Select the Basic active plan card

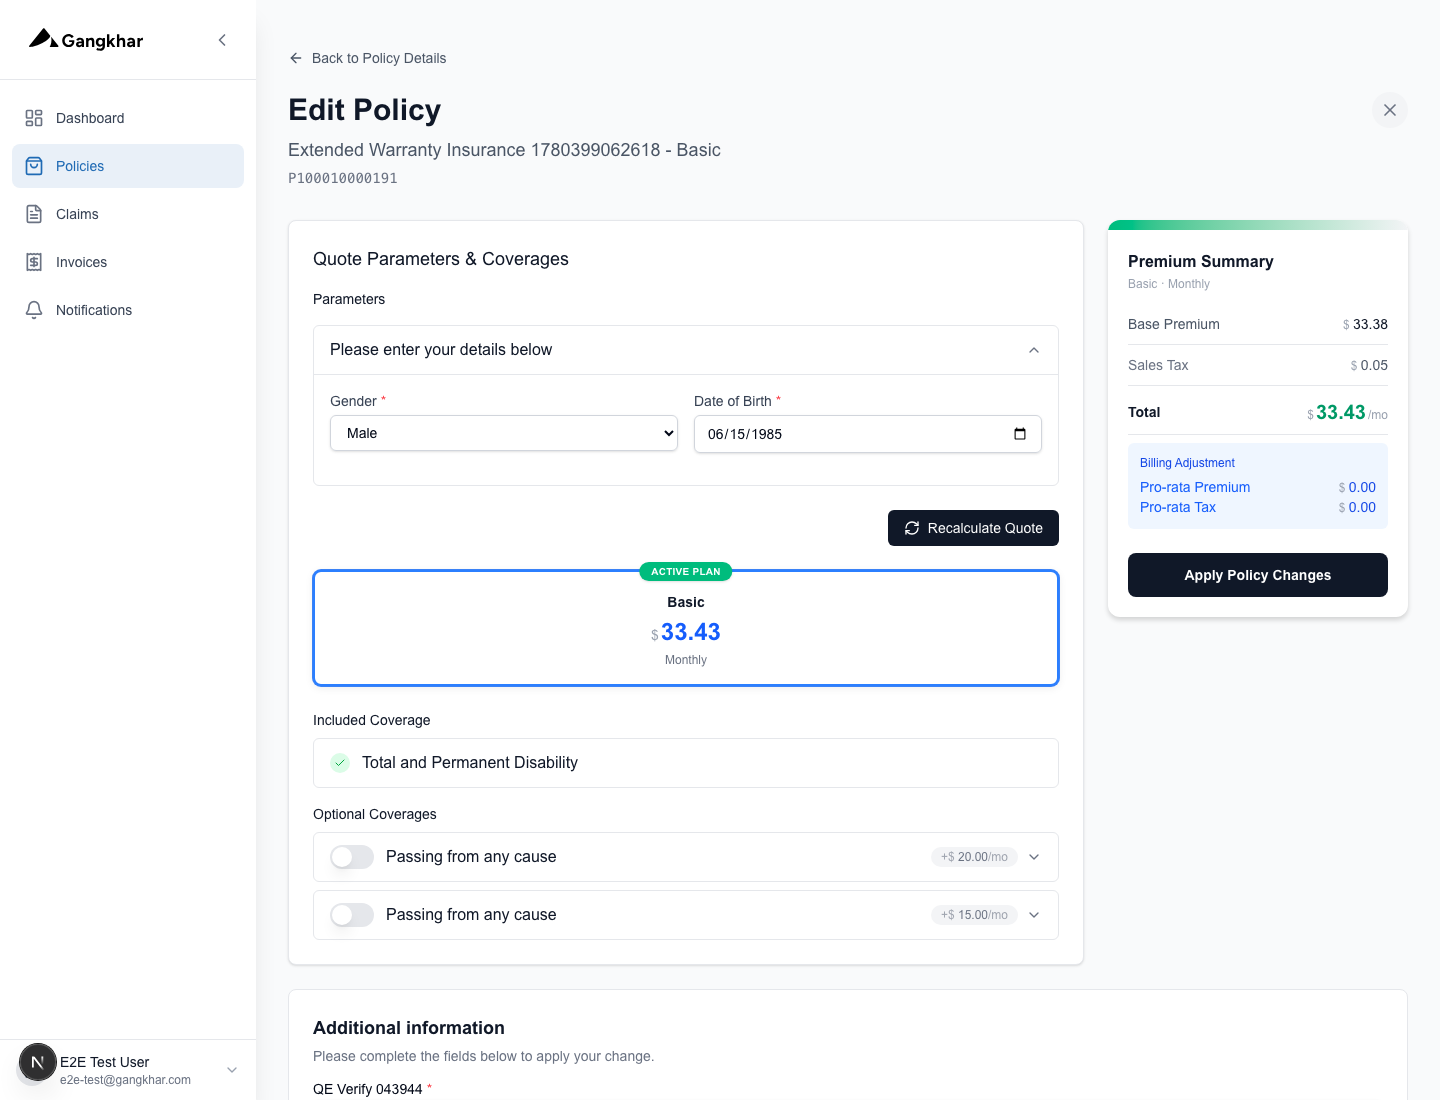pos(686,628)
